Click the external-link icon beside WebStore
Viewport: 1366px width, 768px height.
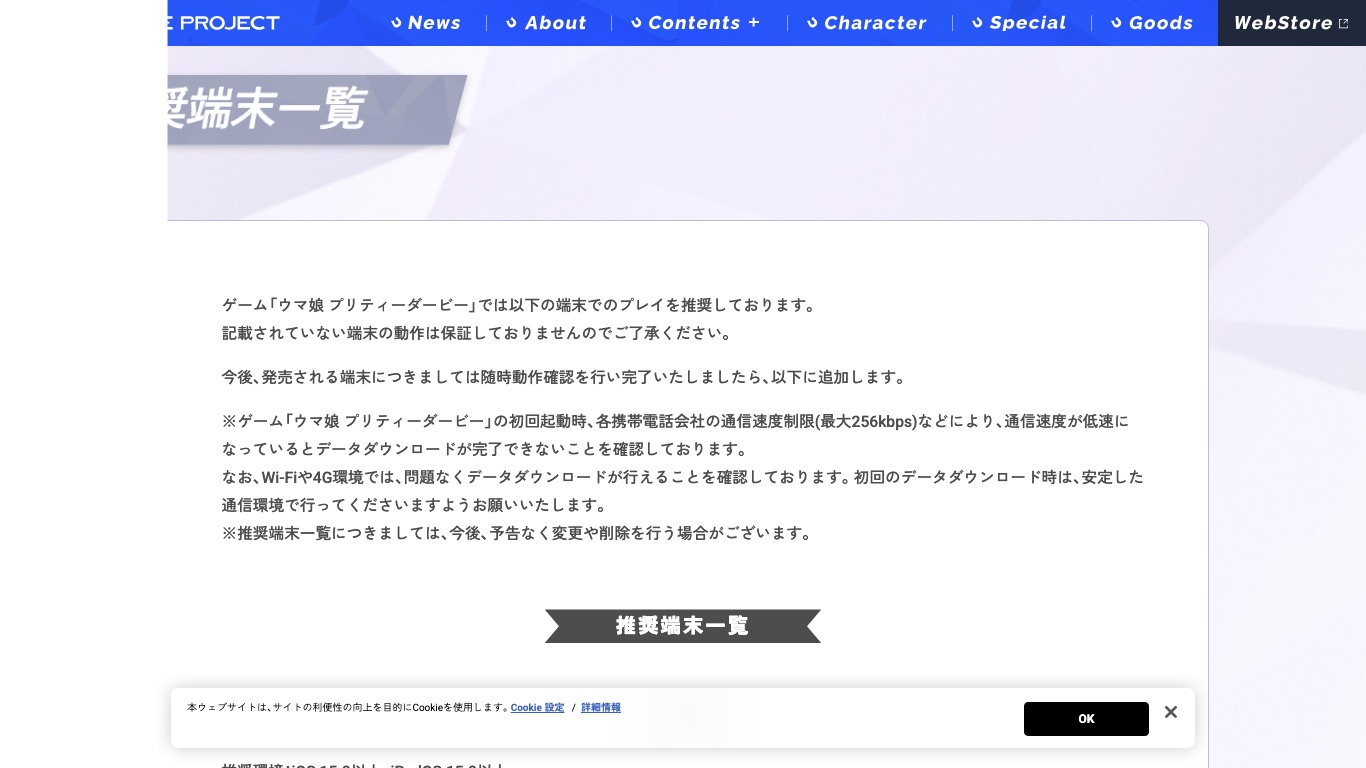click(x=1343, y=23)
